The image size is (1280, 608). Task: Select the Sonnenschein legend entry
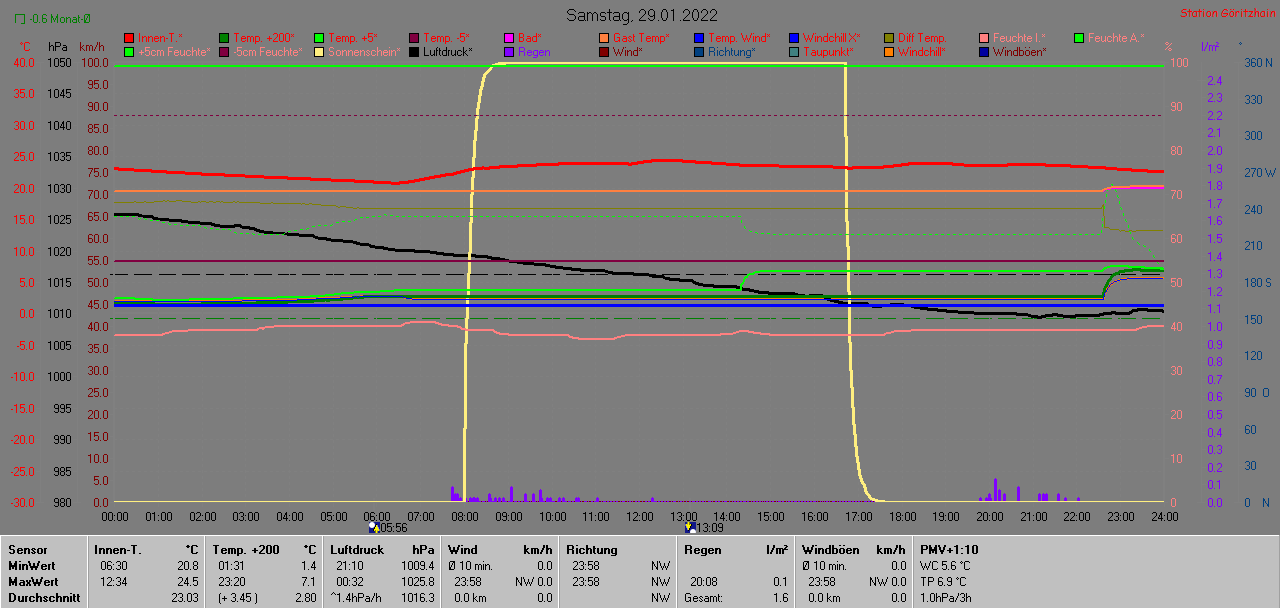pos(357,51)
